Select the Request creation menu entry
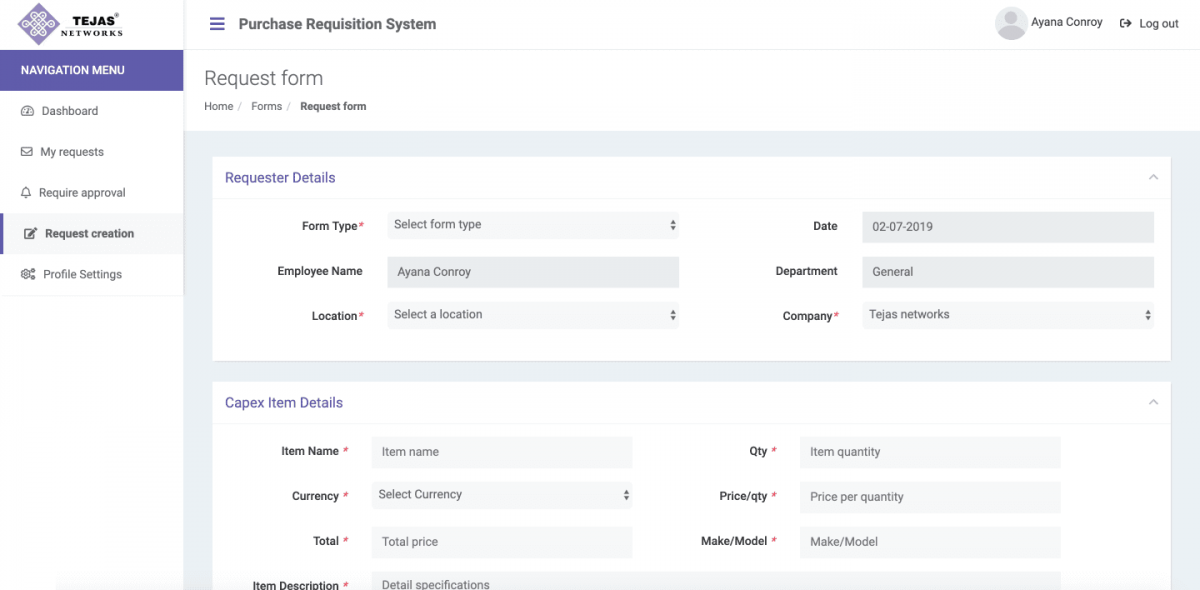 tap(89, 233)
